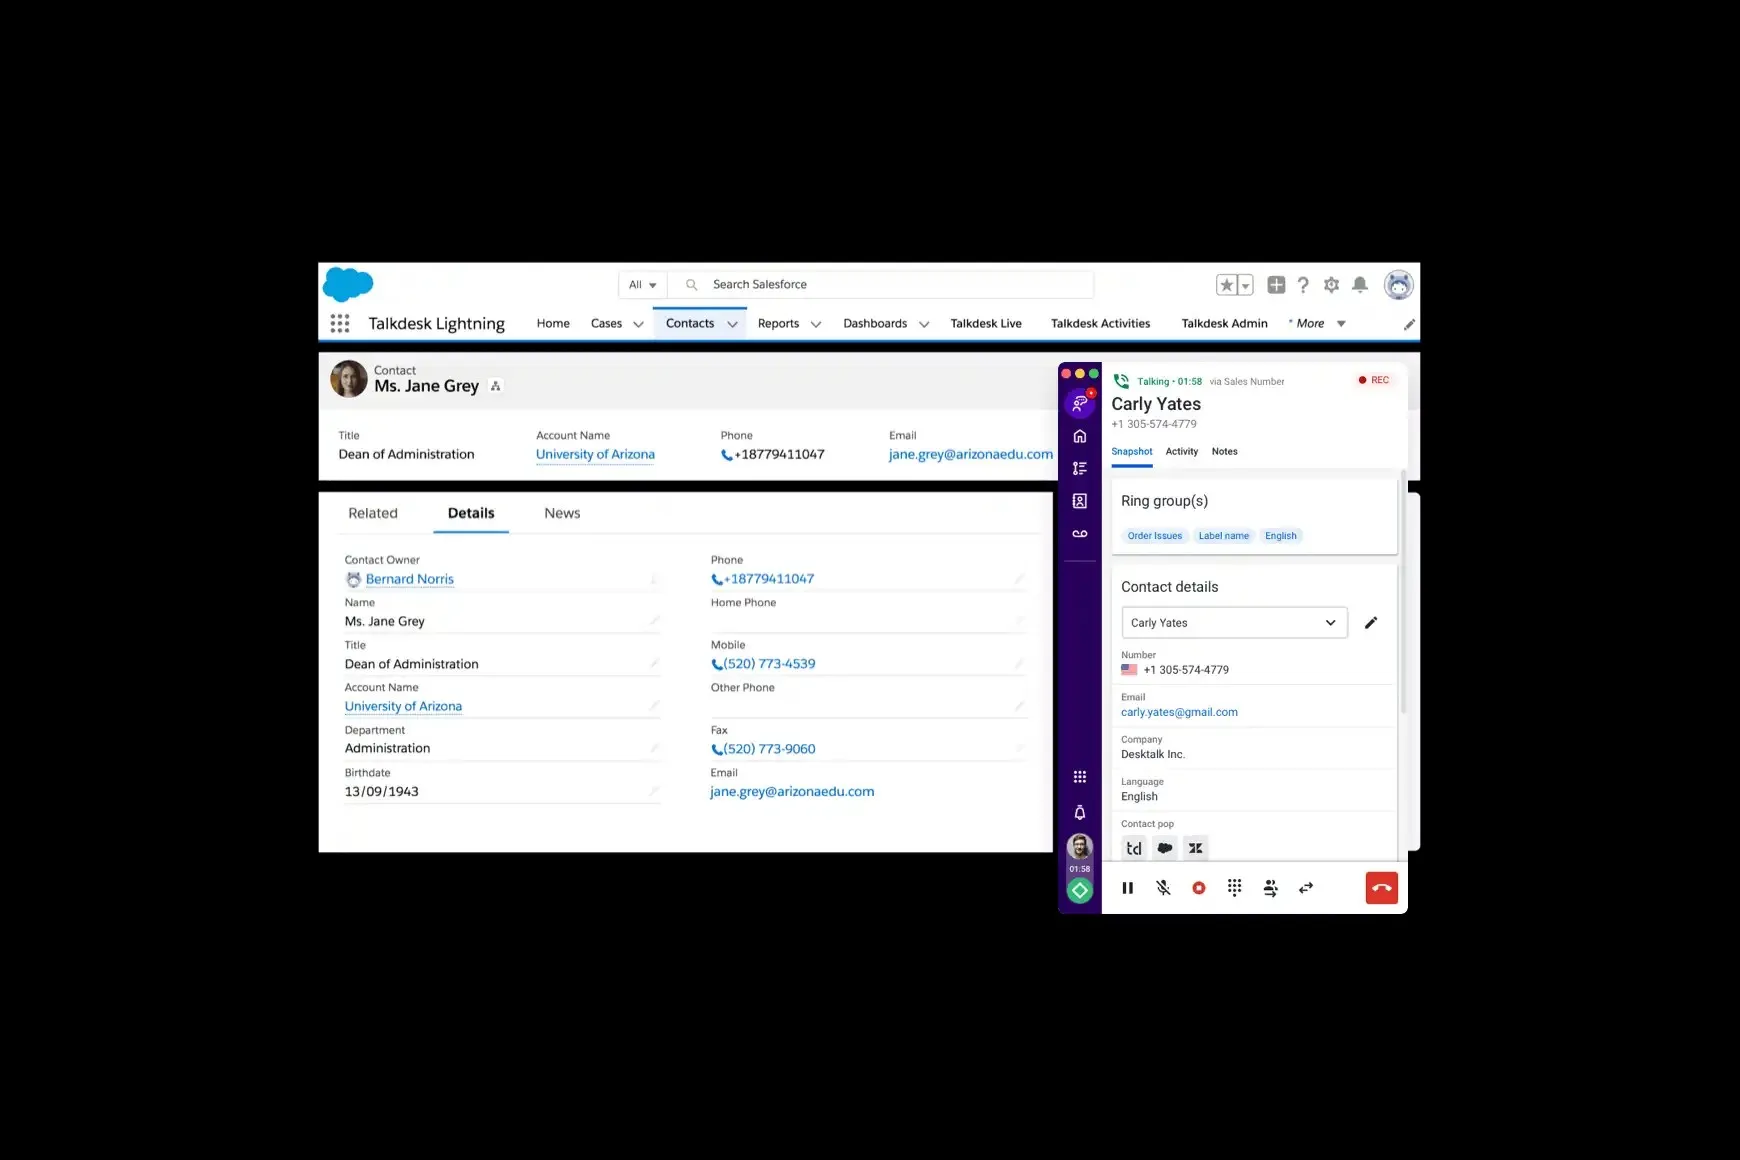This screenshot has width=1740, height=1160.
Task: Edit navigation bar with pencil icon
Action: 1409,324
